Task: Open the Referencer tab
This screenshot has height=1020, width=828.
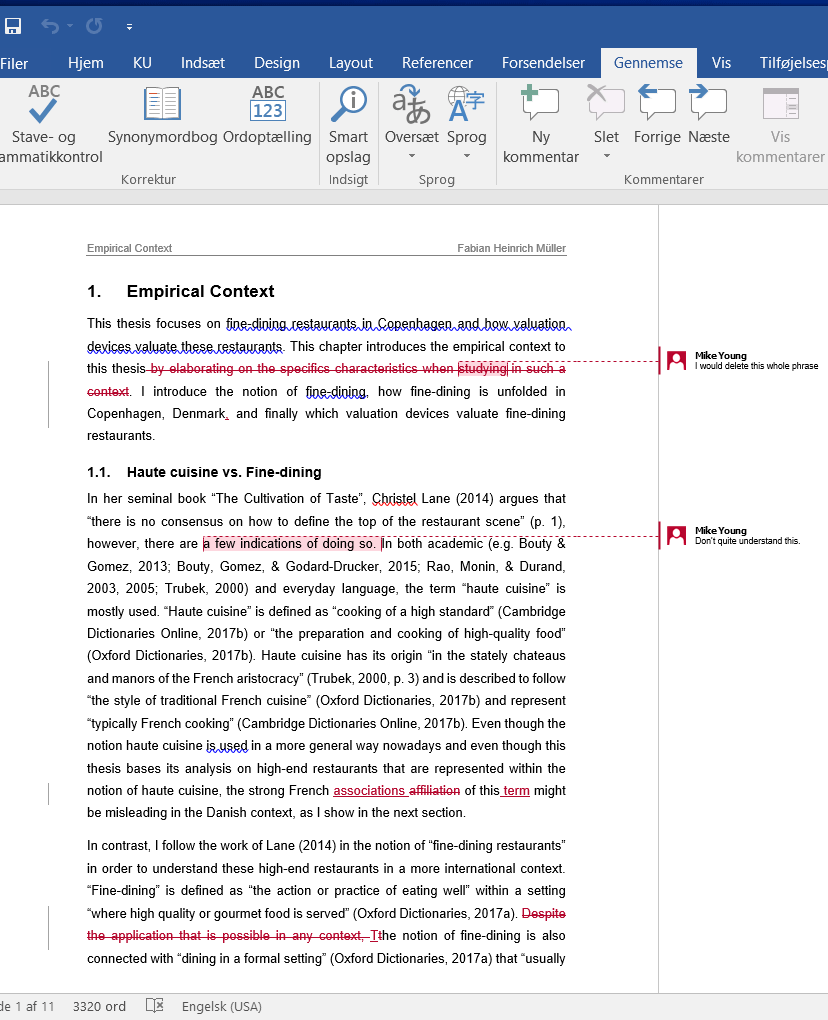Action: (x=437, y=63)
